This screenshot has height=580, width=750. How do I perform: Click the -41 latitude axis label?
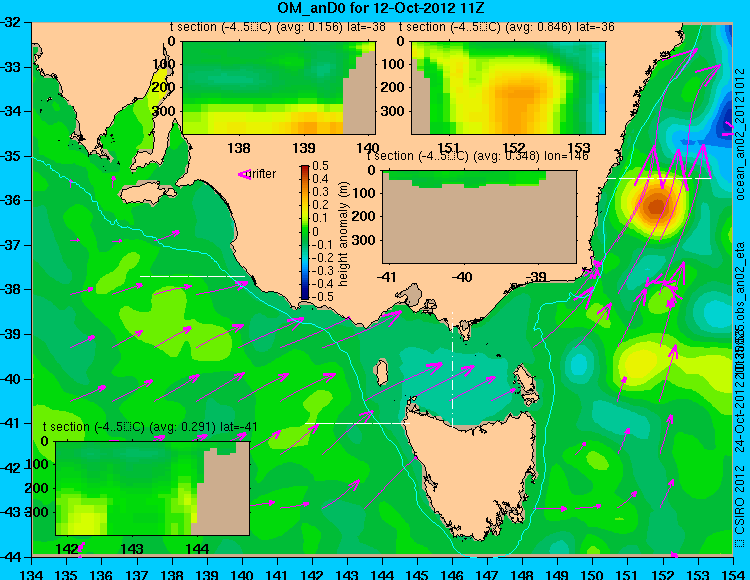tap(12, 423)
